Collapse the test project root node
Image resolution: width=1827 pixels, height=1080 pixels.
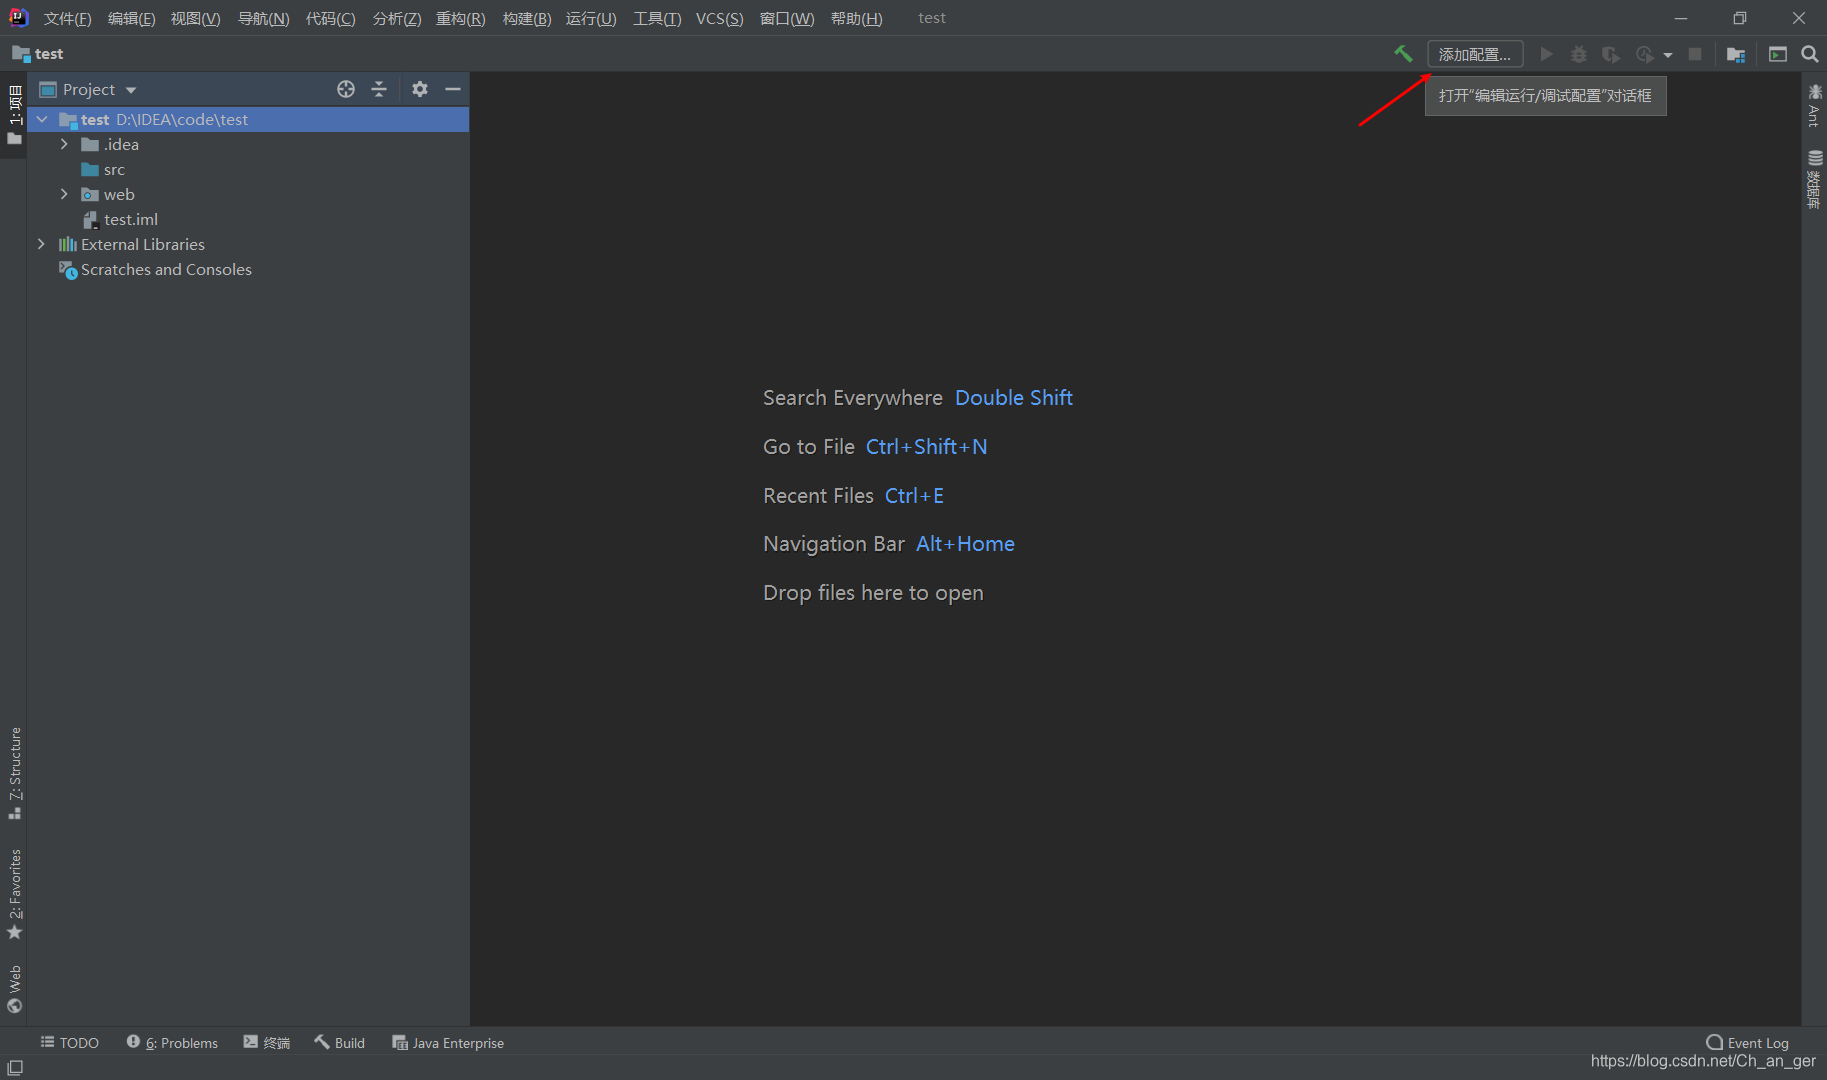pos(42,119)
